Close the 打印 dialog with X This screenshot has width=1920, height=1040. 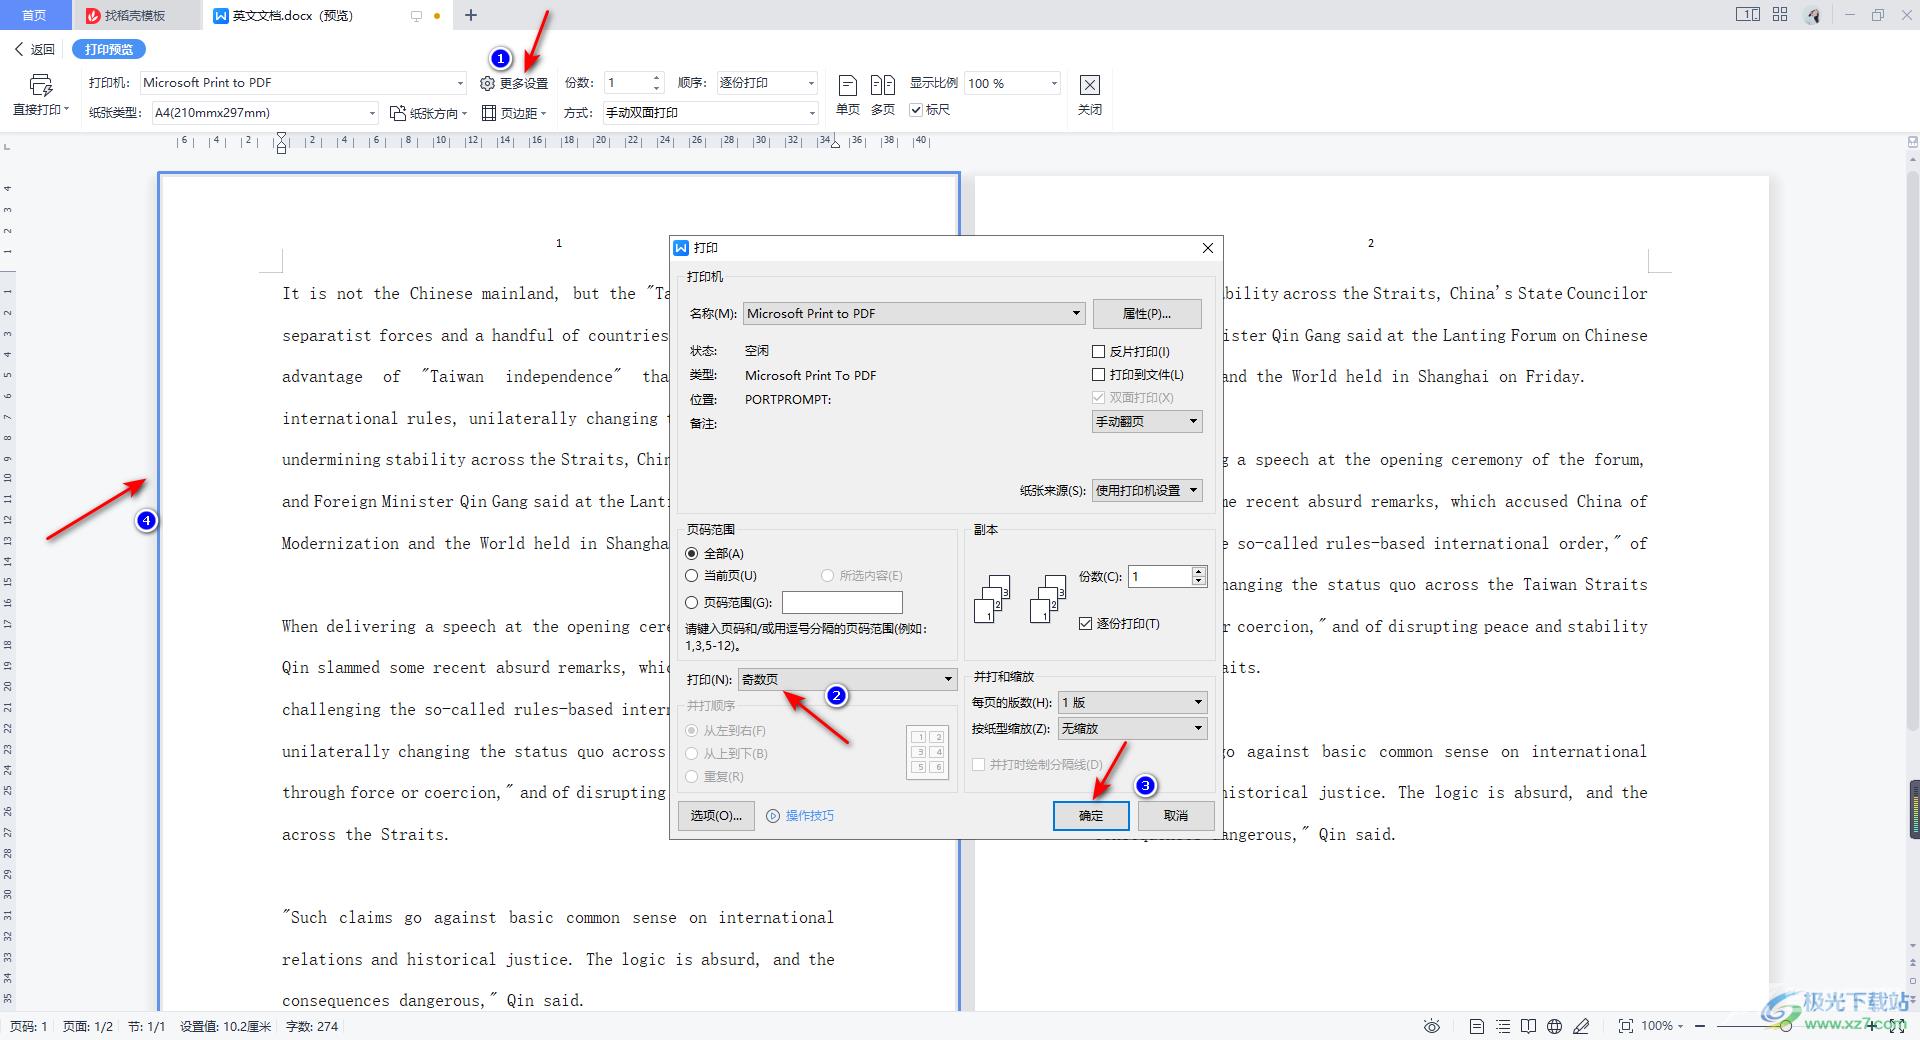(1207, 248)
